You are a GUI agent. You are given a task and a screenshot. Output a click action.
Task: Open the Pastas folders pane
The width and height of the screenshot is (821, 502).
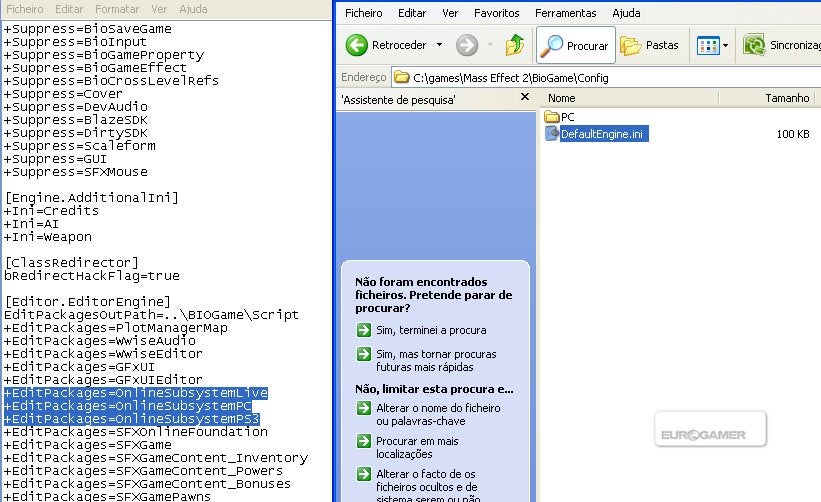649,46
